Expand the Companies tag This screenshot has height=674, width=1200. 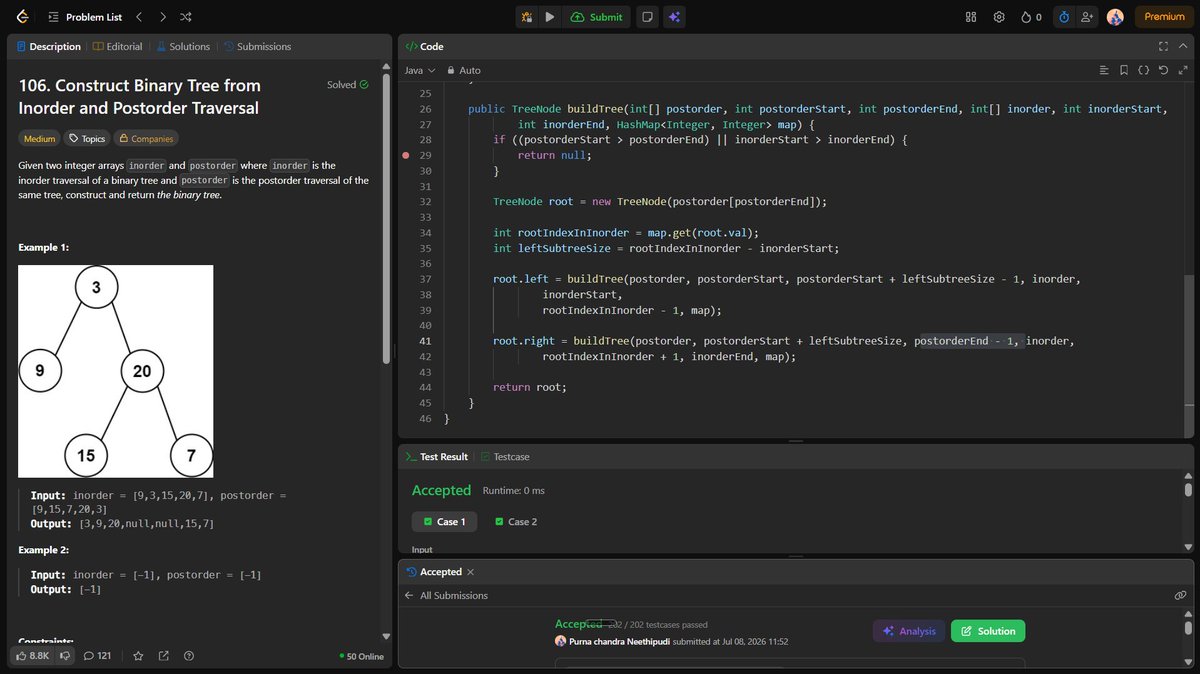pos(146,139)
